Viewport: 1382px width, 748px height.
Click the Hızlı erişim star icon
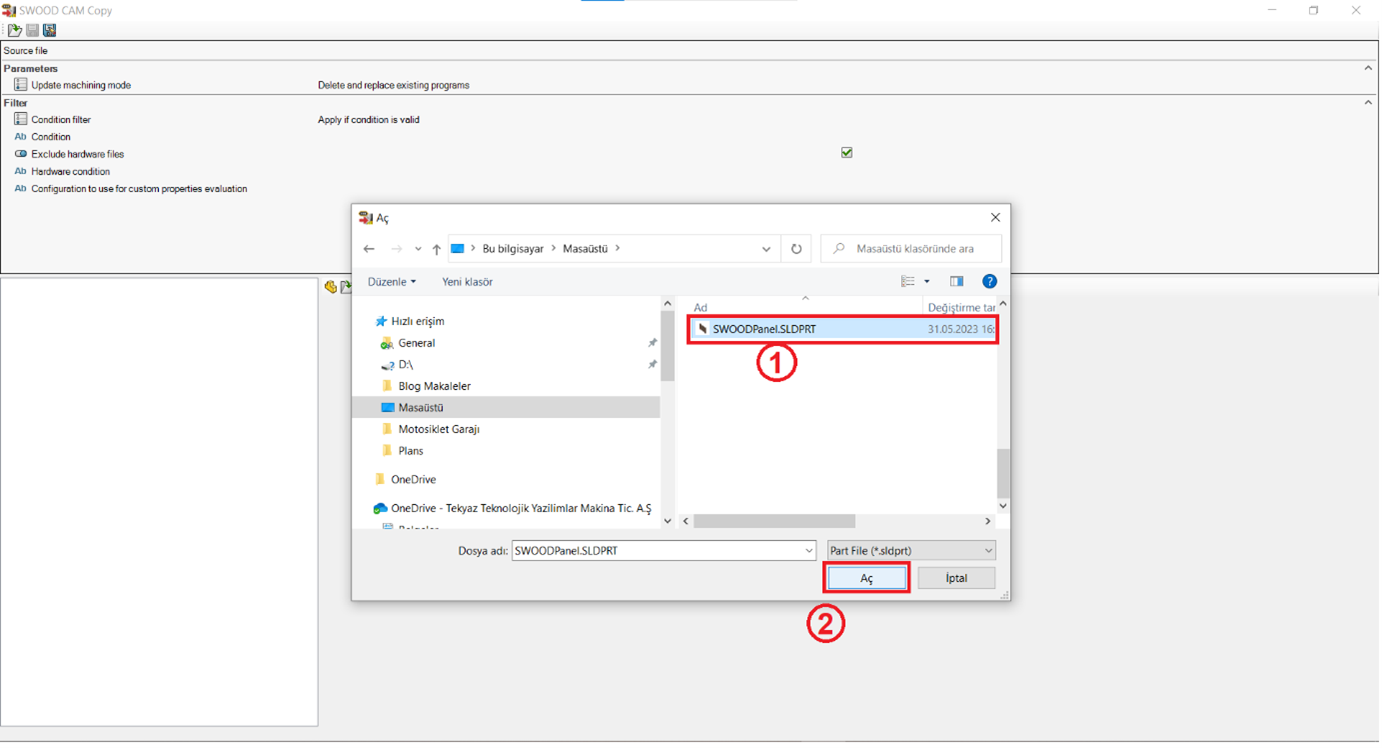[380, 322]
